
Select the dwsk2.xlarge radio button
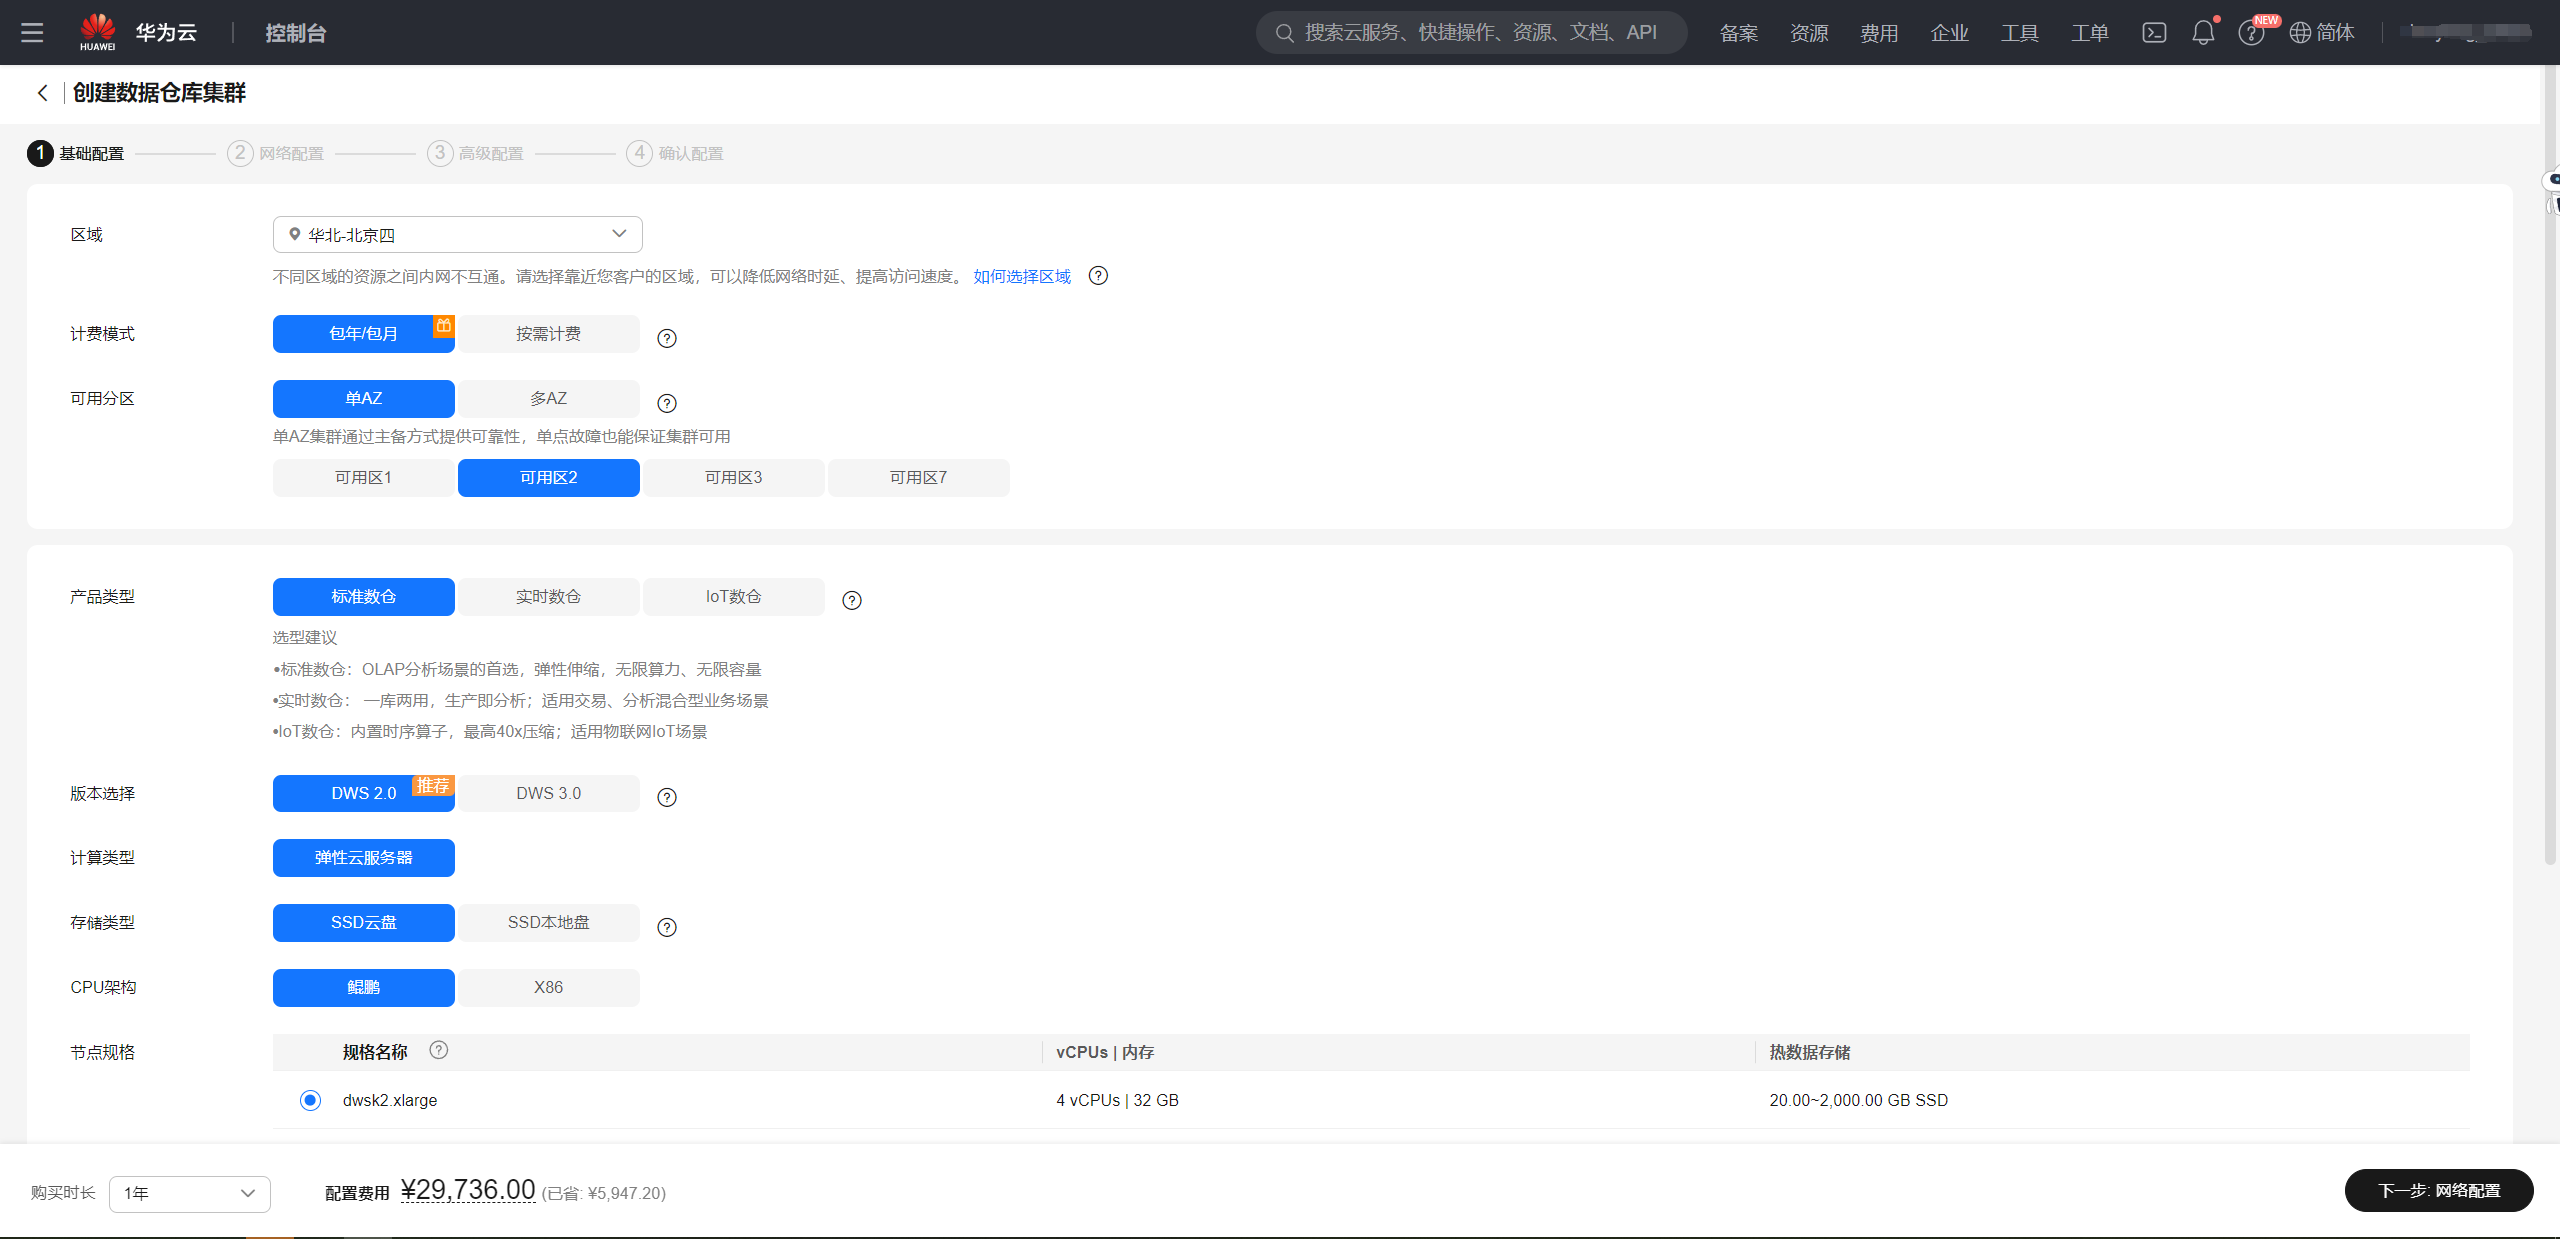(310, 1100)
